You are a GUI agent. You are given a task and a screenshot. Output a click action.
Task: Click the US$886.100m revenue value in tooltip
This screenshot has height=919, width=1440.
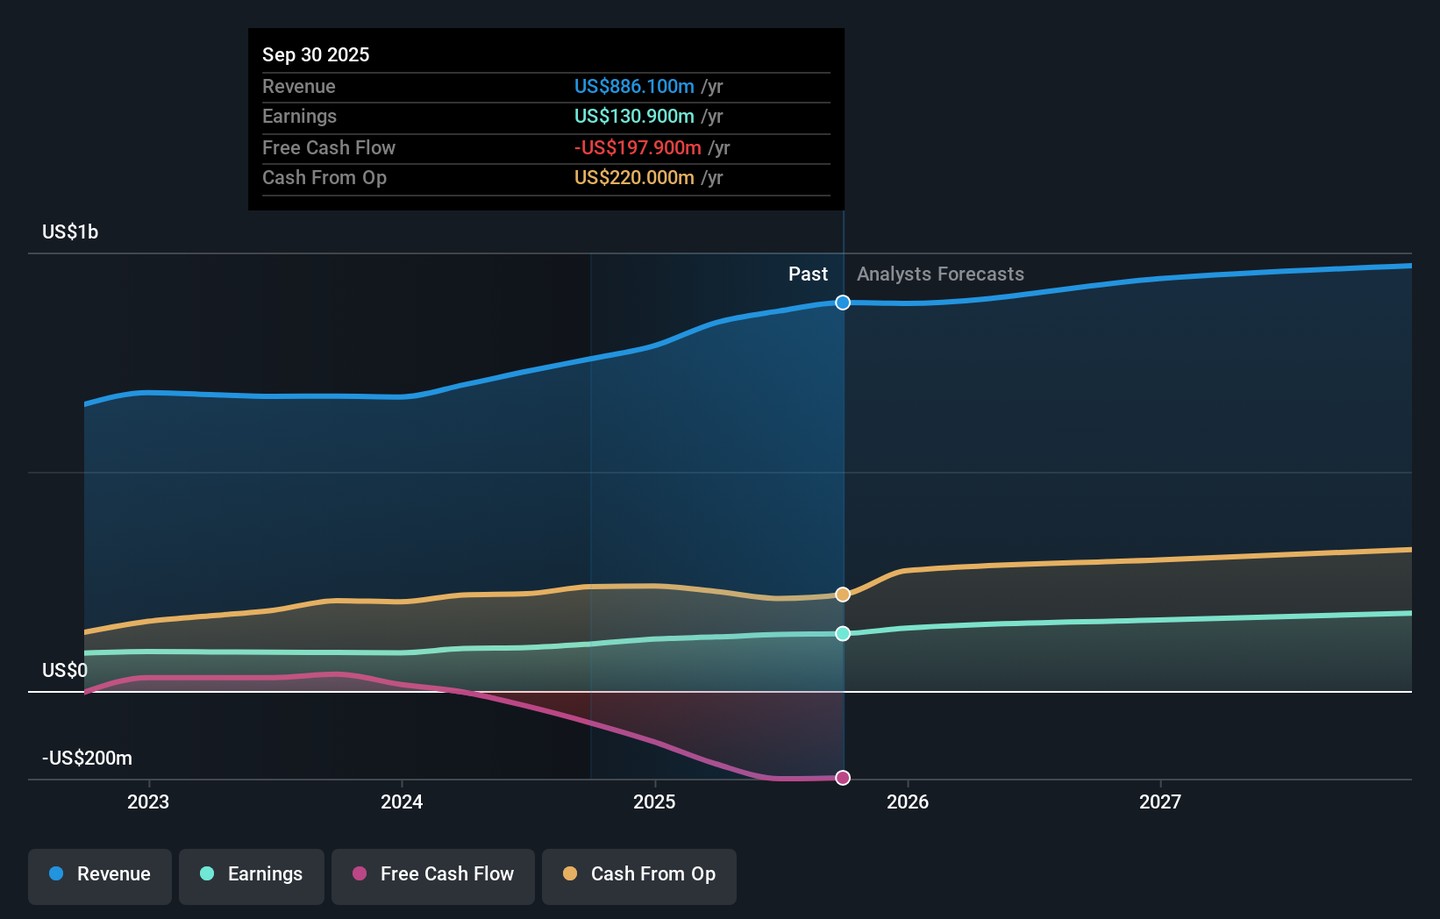(634, 87)
